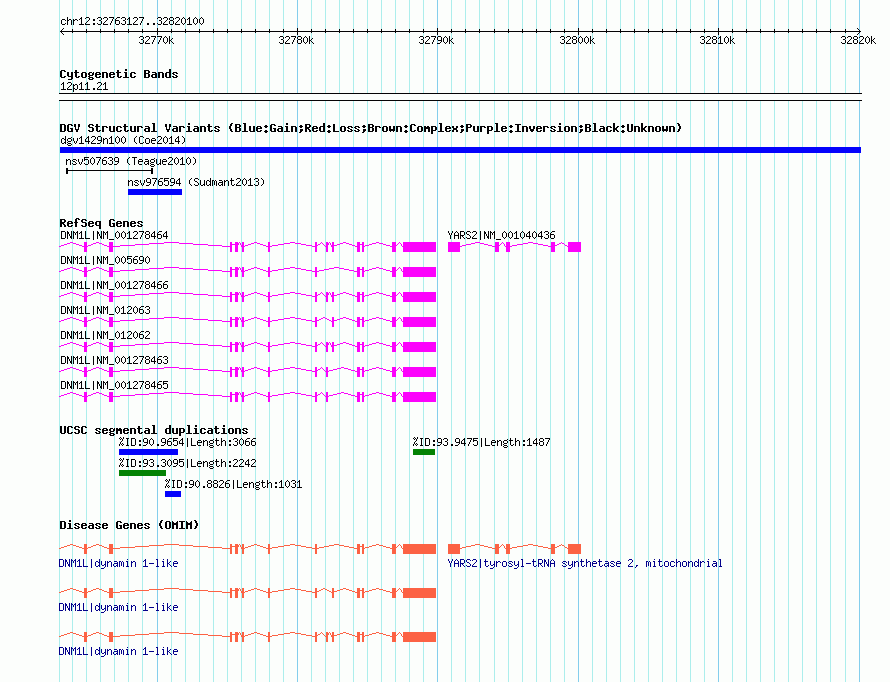Click the left arrow end of the ruler
Viewport: 890px width, 682px height.
tap(62, 31)
